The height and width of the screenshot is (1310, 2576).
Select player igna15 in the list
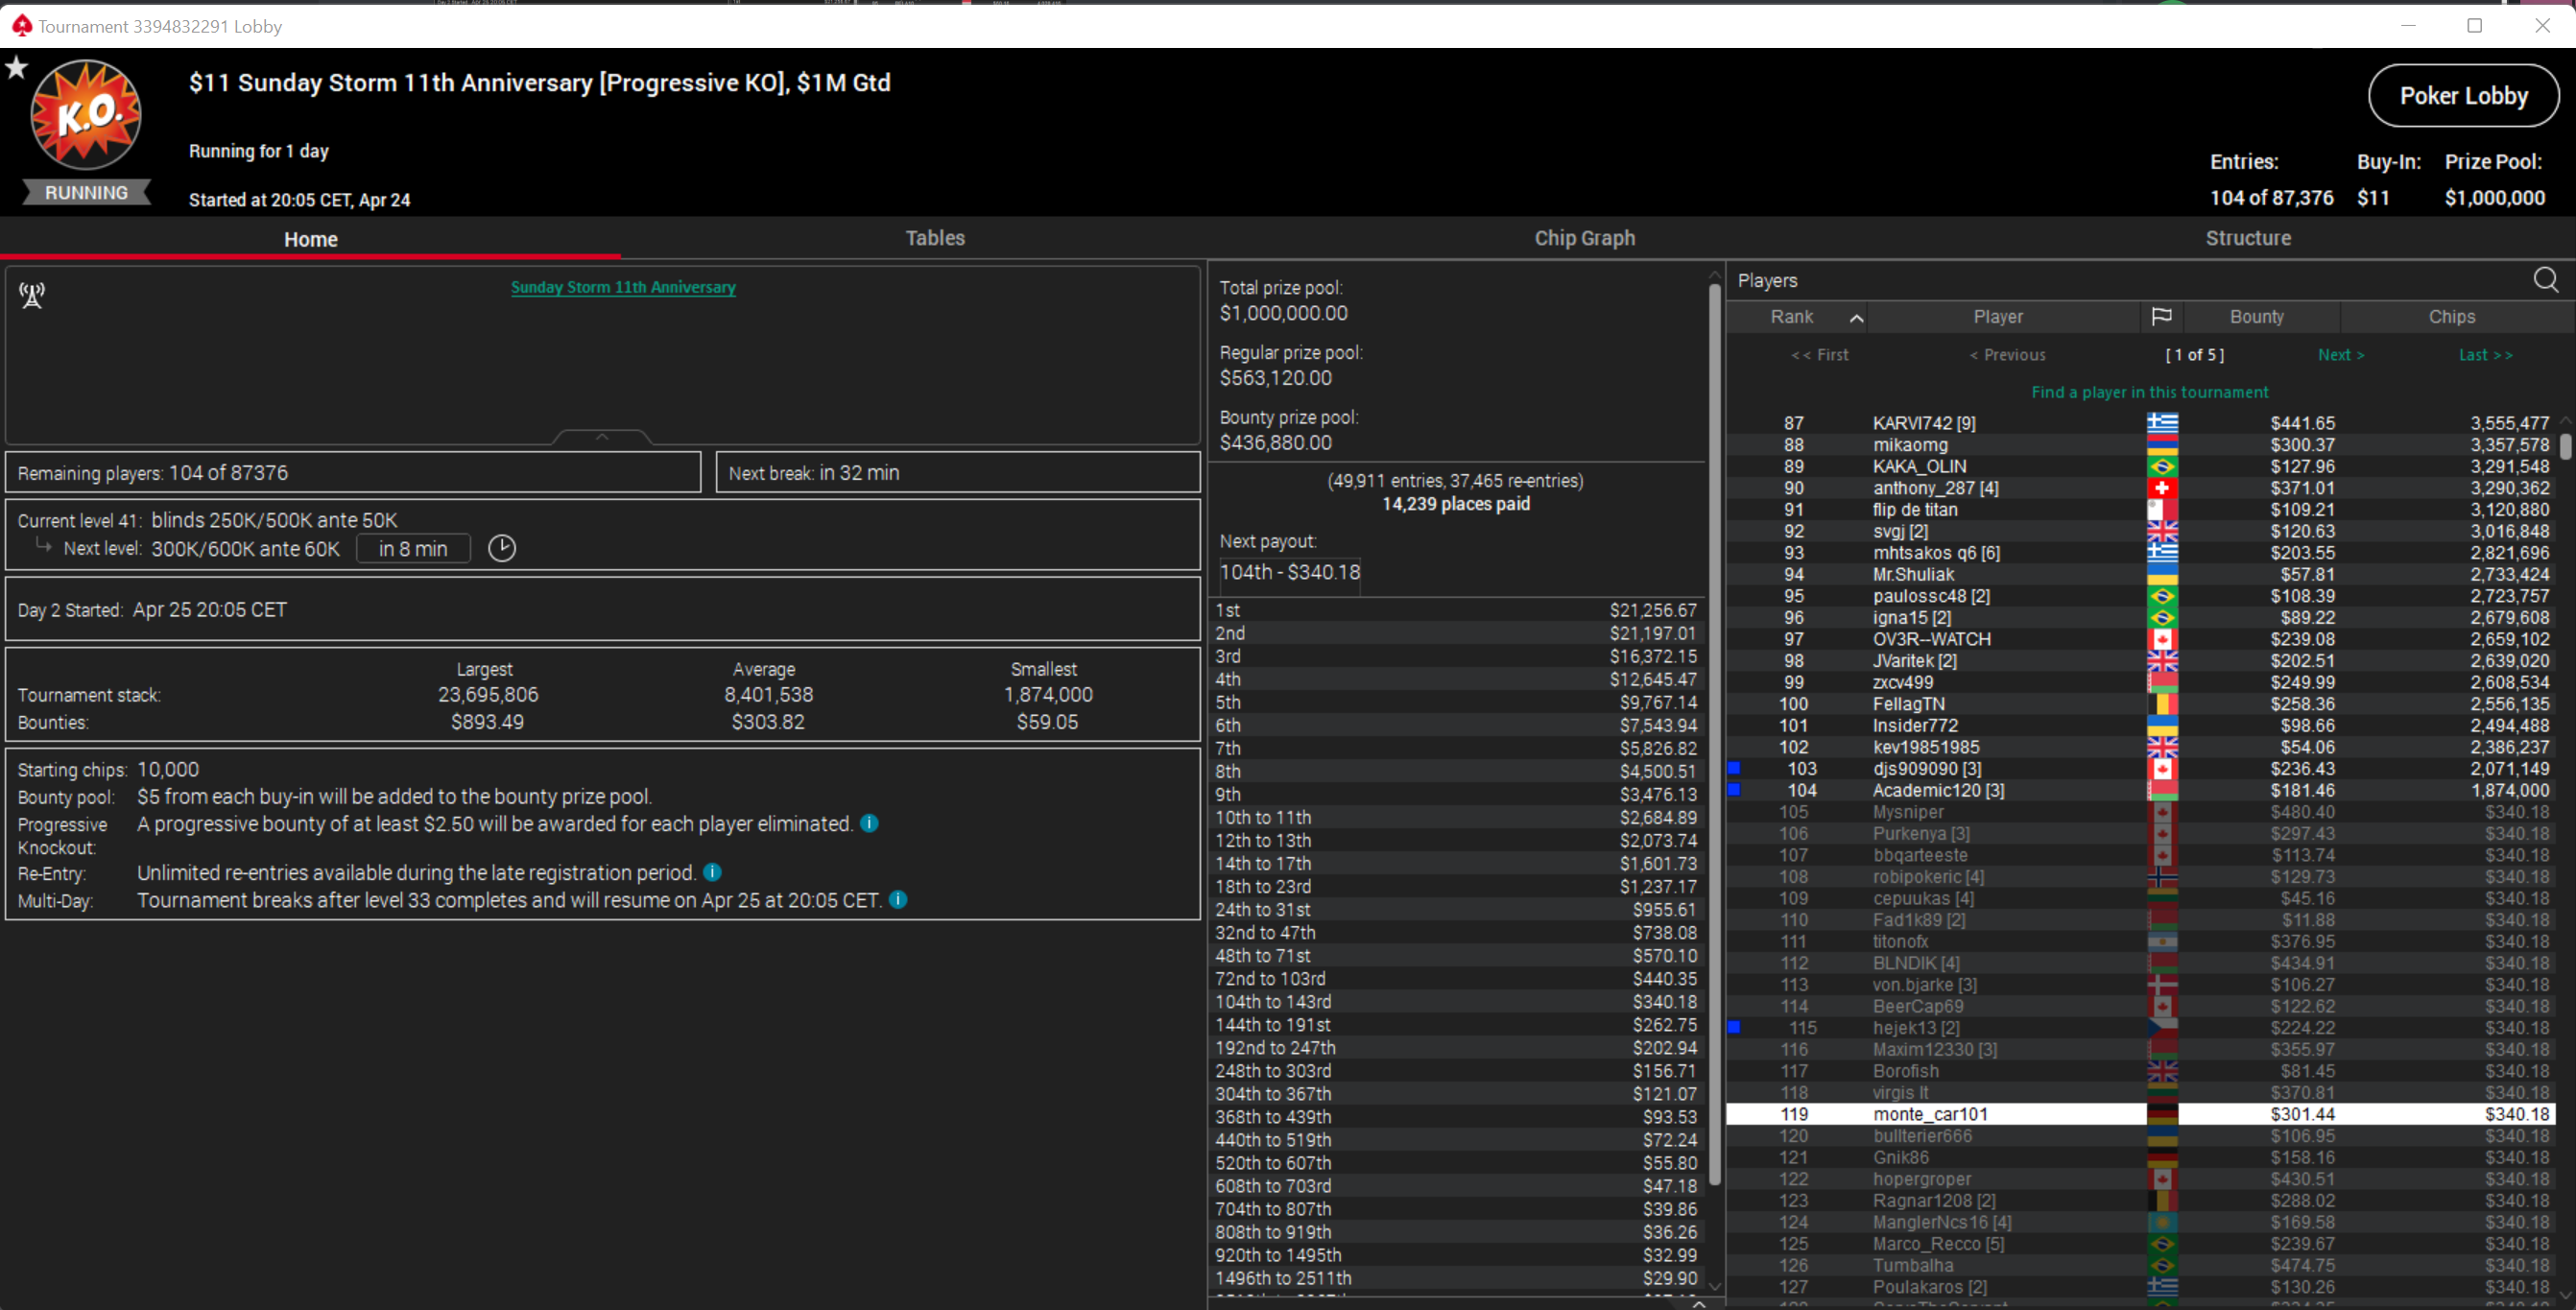2141,618
